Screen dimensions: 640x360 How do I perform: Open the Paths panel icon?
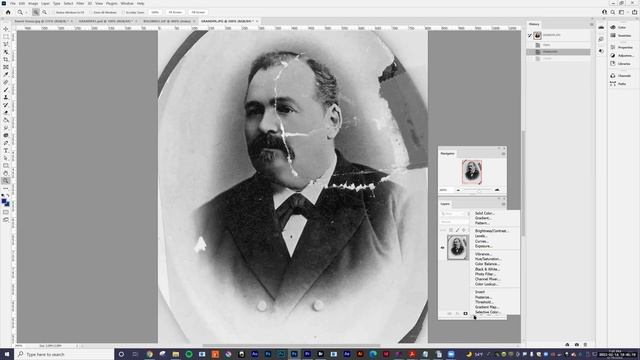point(613,84)
